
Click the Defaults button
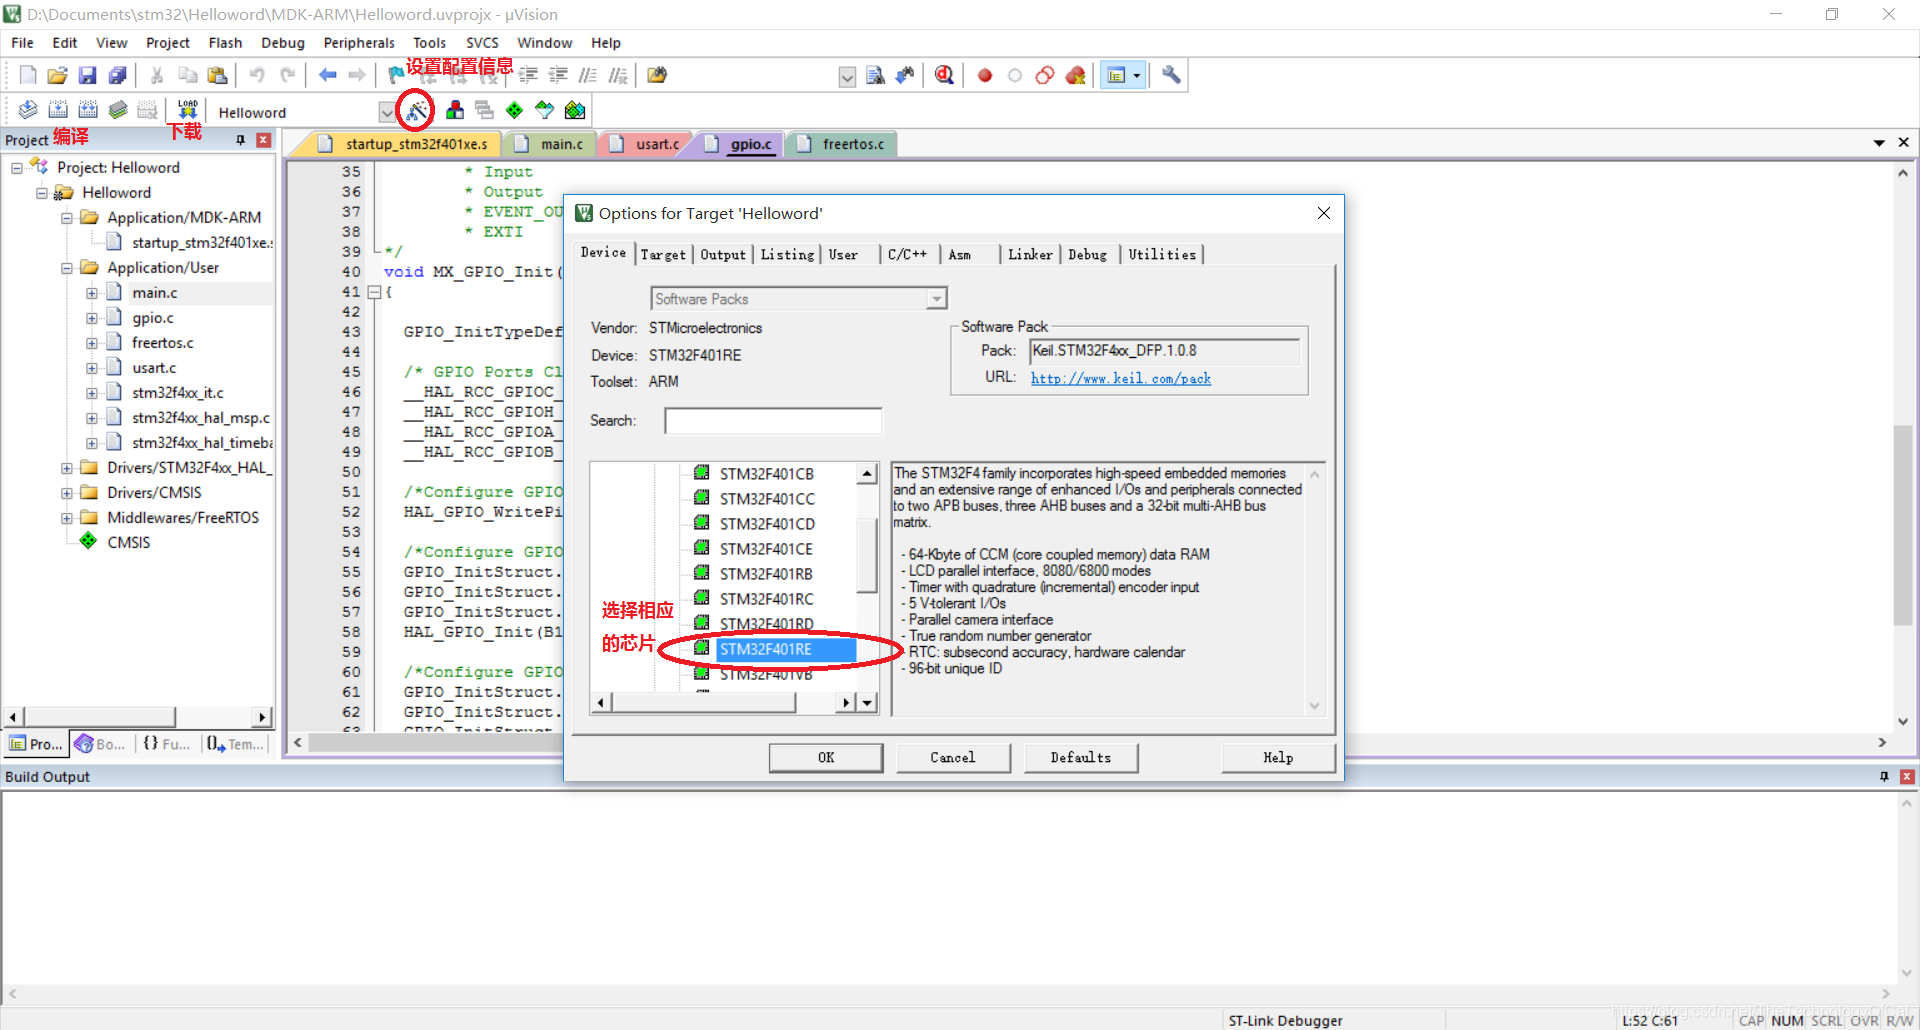point(1081,758)
